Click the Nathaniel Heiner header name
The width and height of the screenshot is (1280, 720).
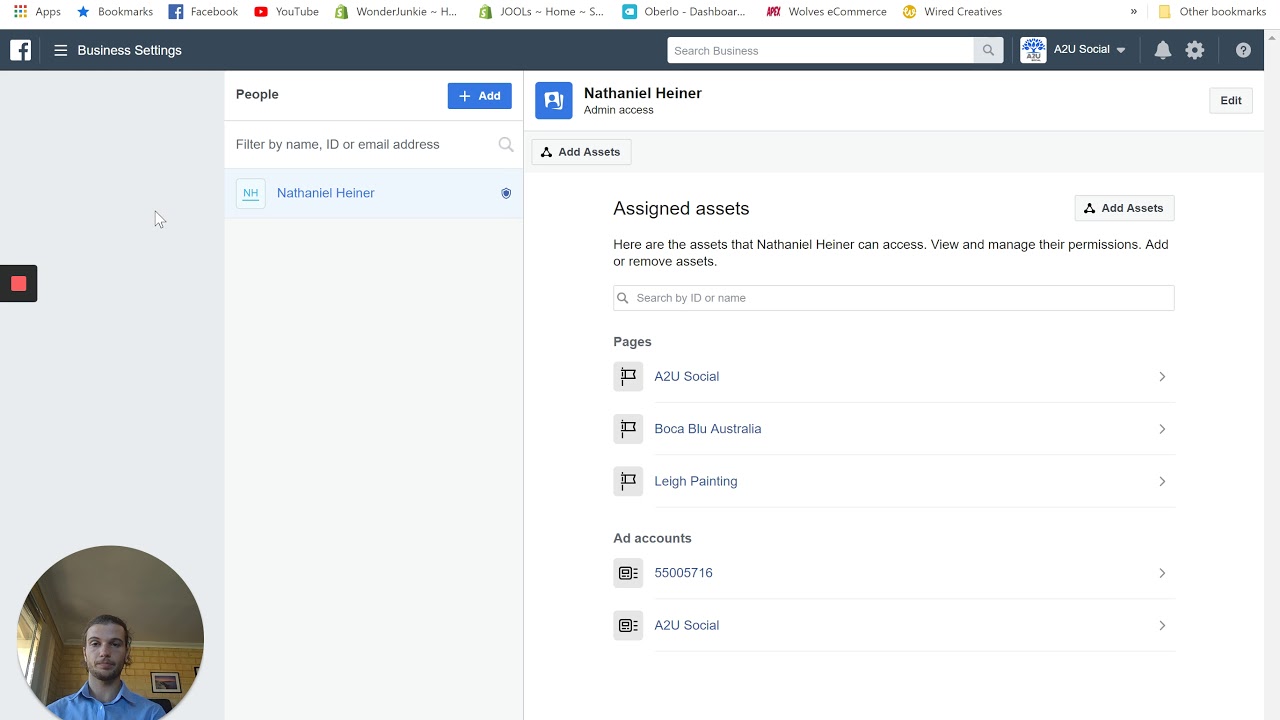(643, 93)
